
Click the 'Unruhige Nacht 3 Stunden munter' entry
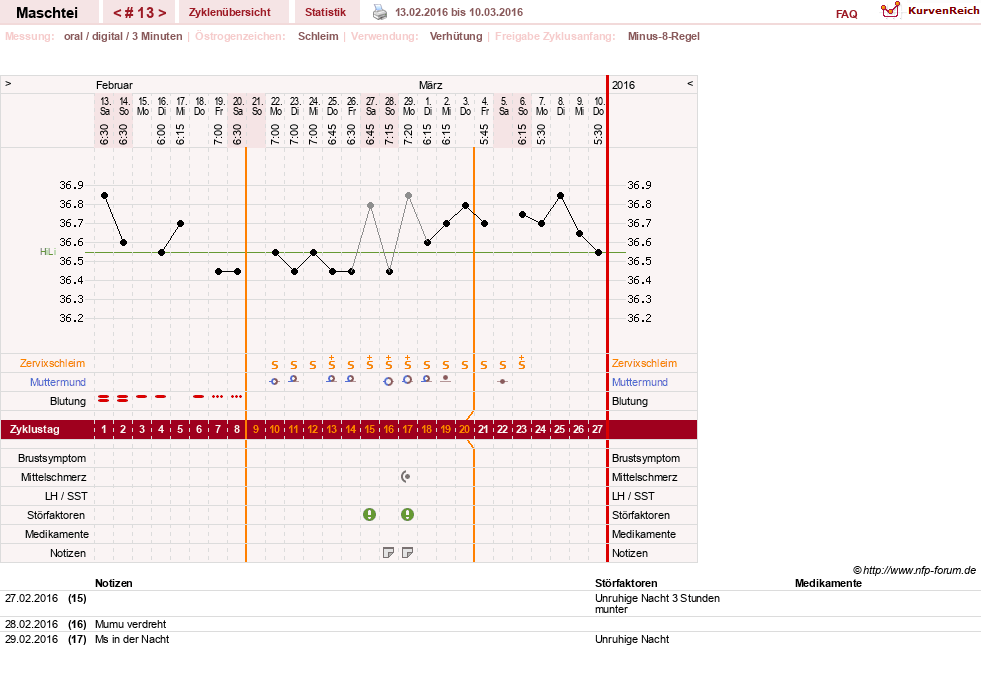(658, 603)
